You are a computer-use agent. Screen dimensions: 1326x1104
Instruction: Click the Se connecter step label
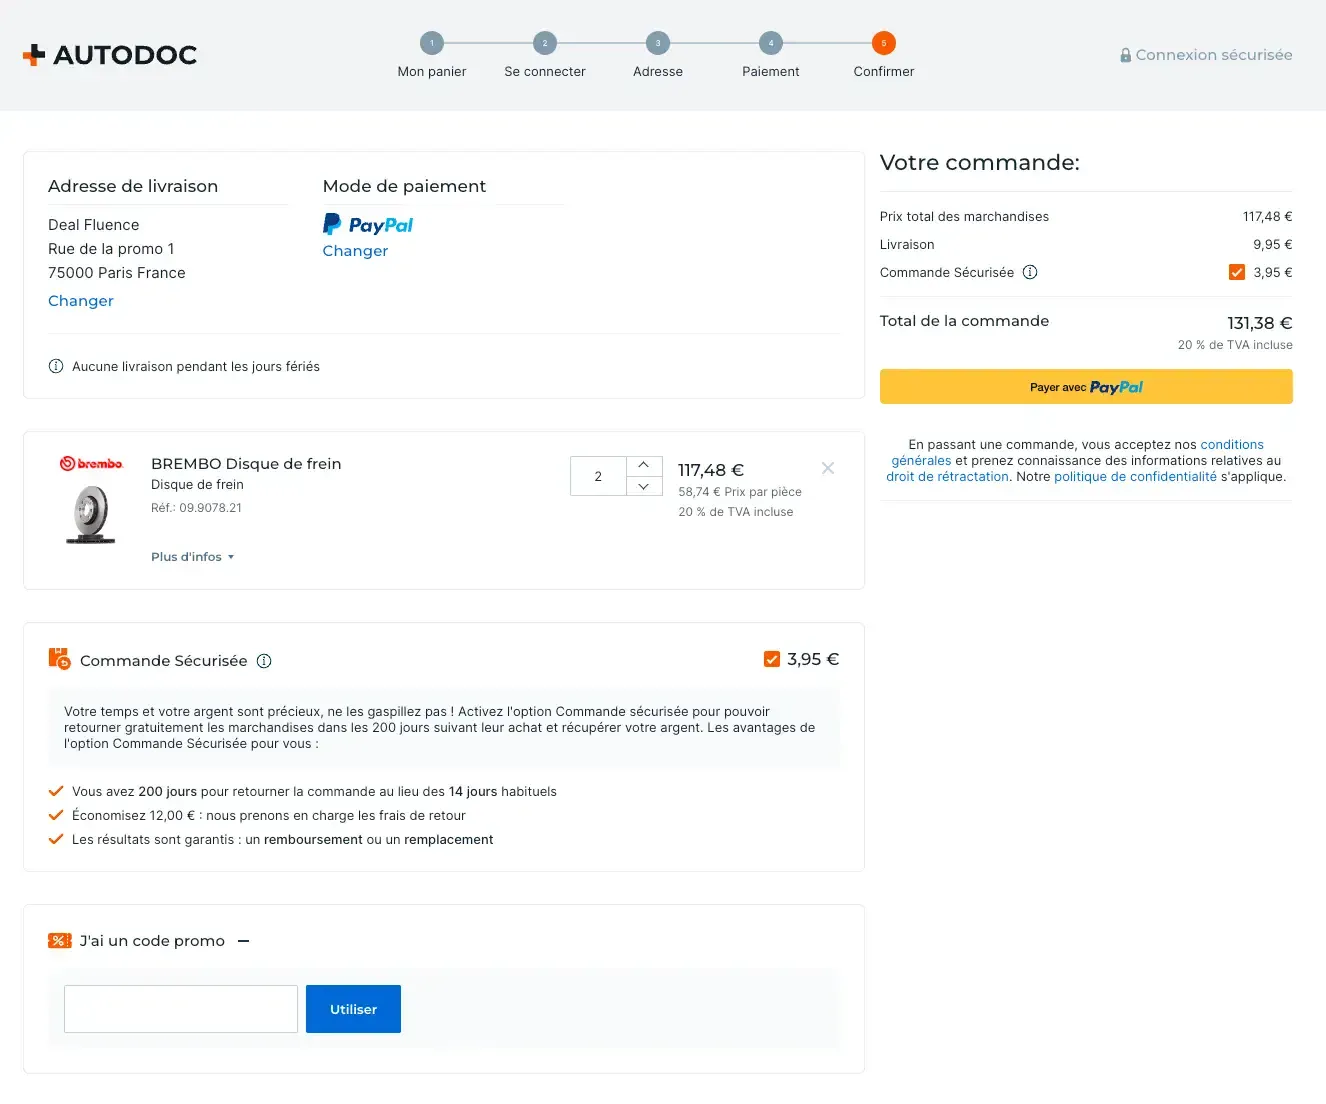point(545,71)
